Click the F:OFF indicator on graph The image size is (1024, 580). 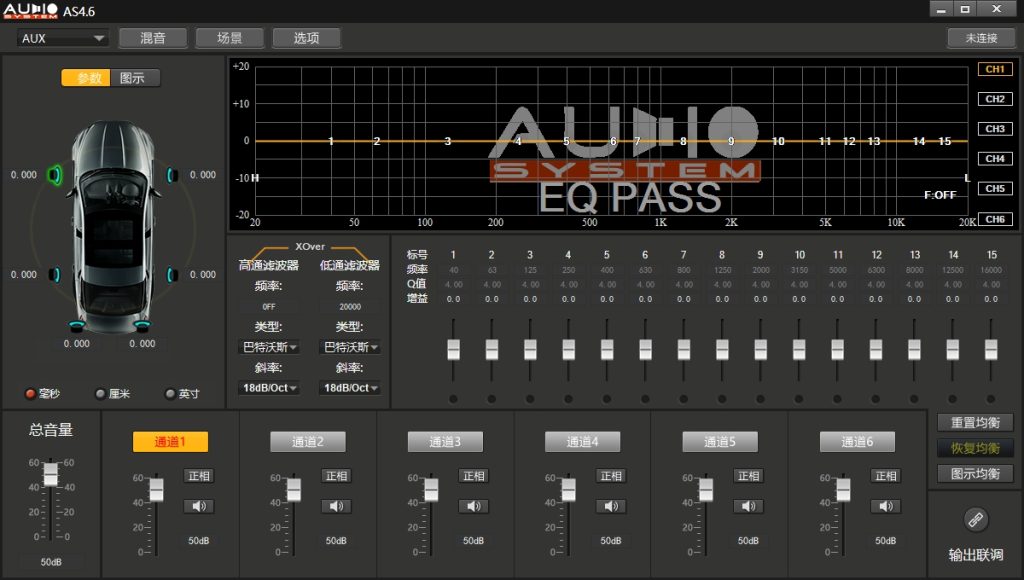coord(940,195)
